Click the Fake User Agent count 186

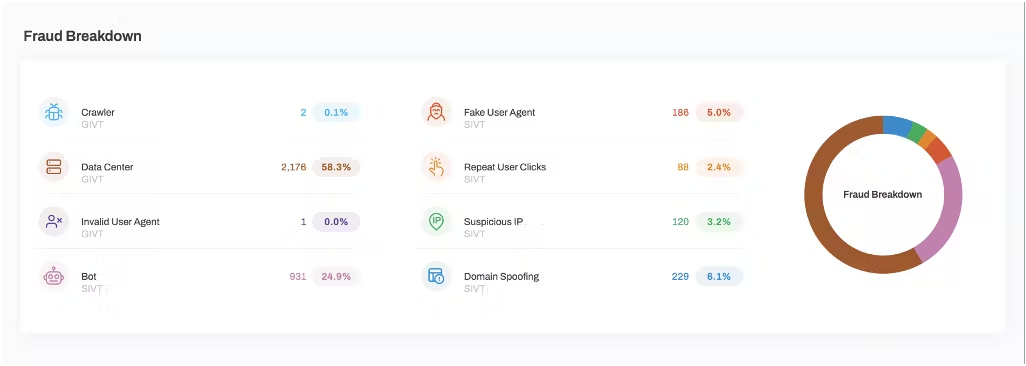[681, 113]
